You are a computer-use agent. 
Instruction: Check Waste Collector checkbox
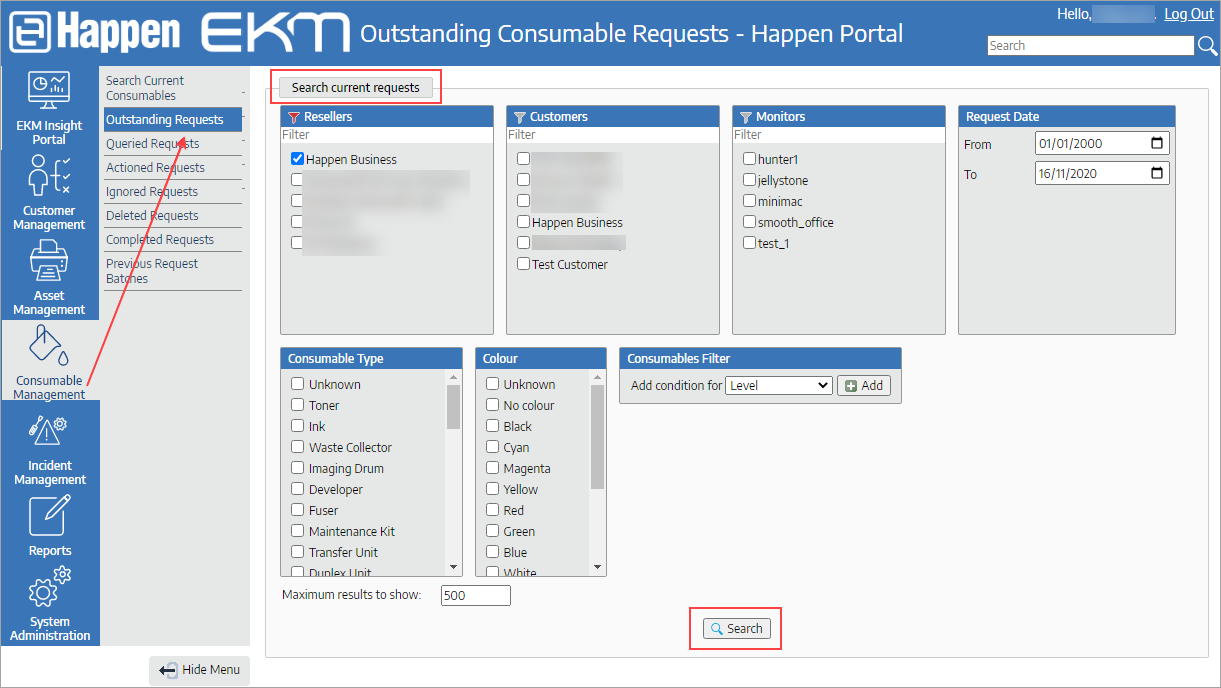[298, 447]
